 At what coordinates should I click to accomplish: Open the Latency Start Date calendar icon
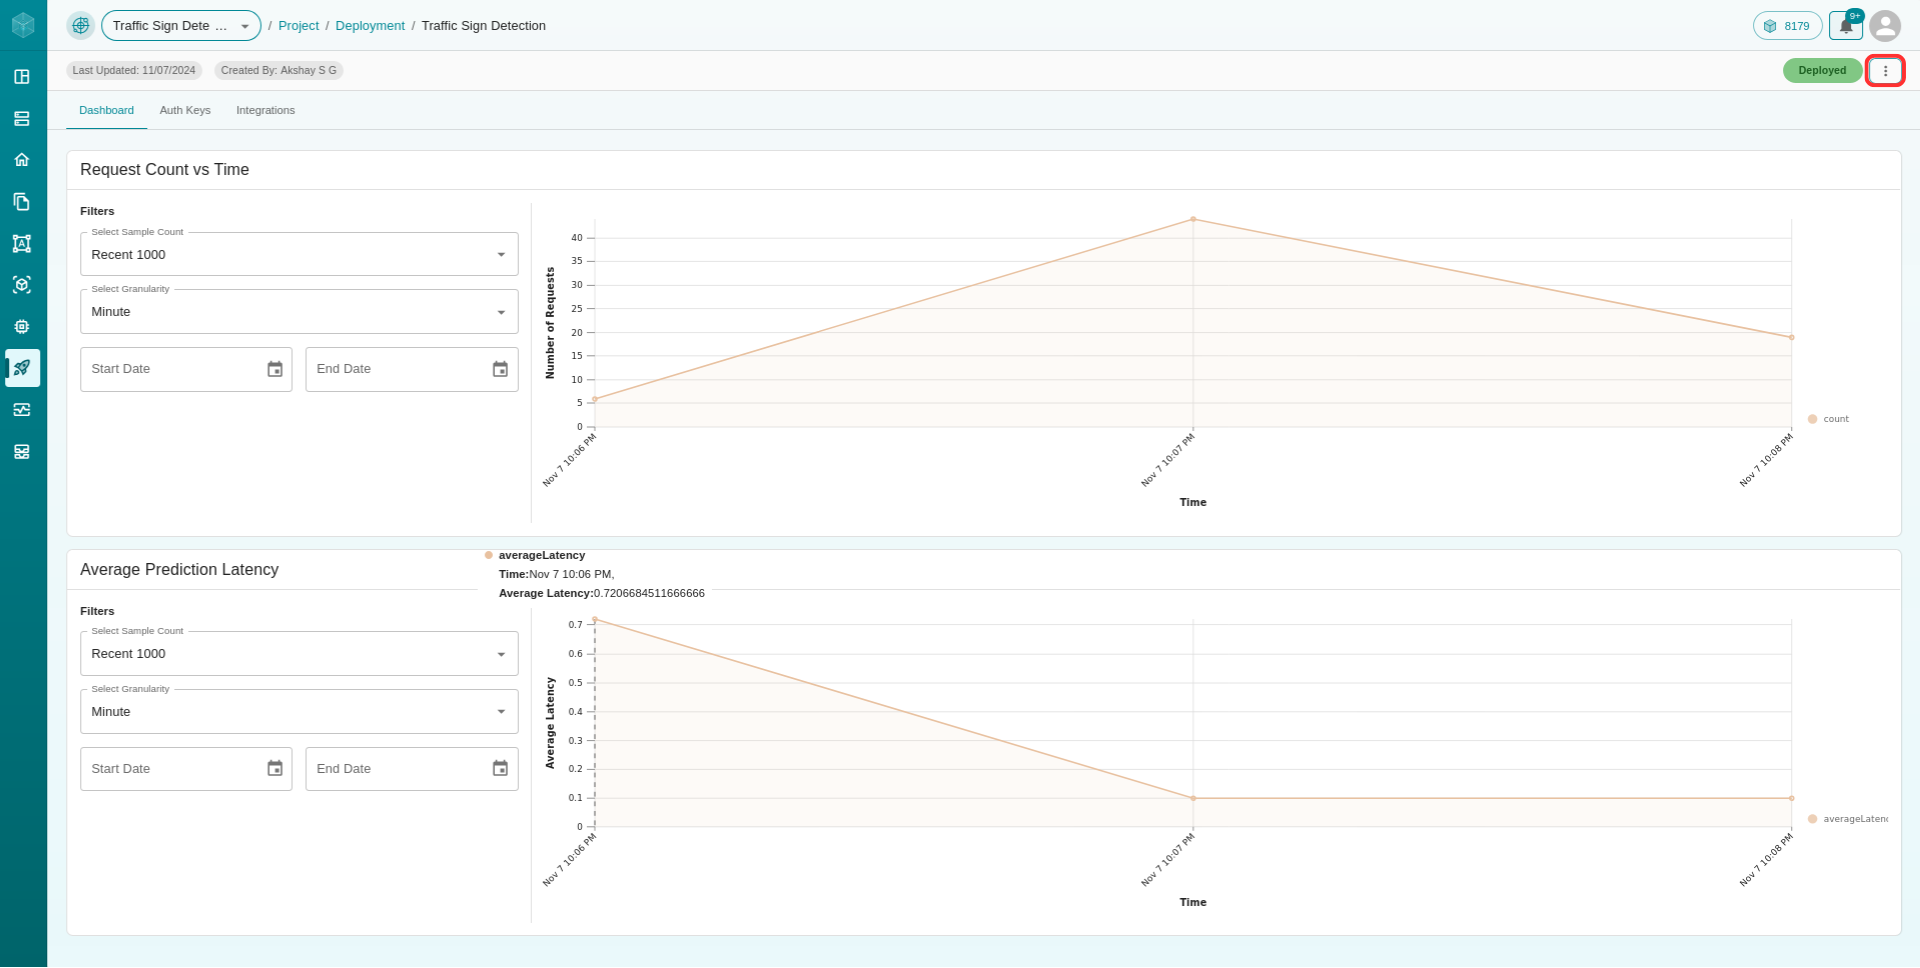(275, 769)
